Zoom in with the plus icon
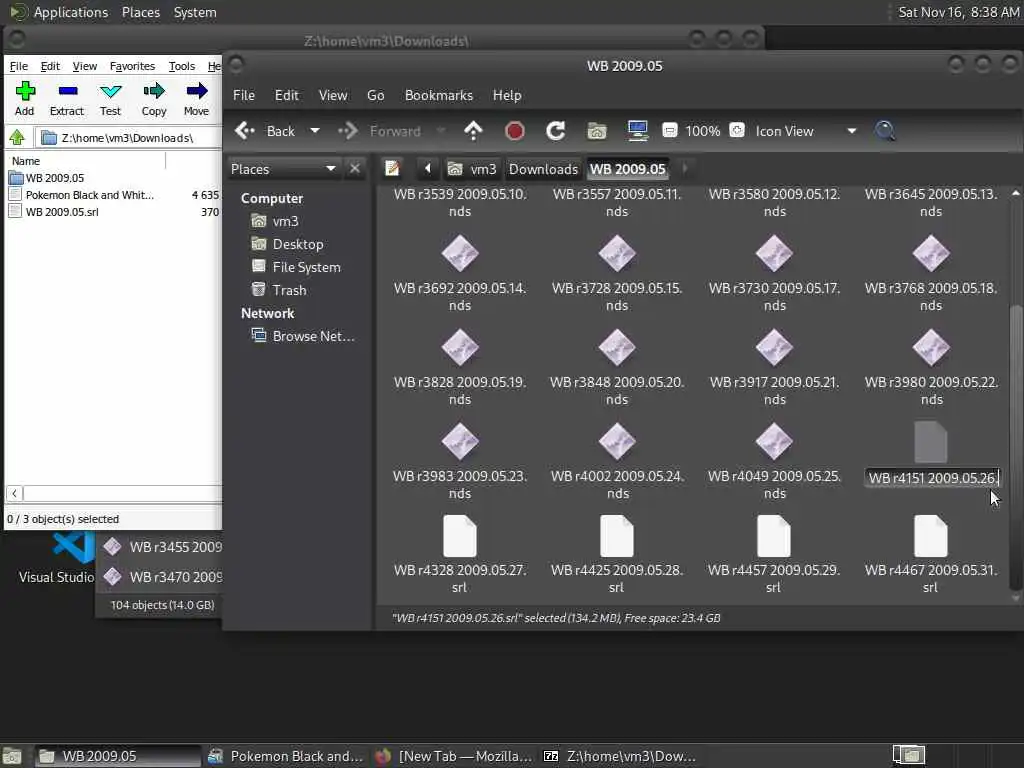 [x=737, y=131]
